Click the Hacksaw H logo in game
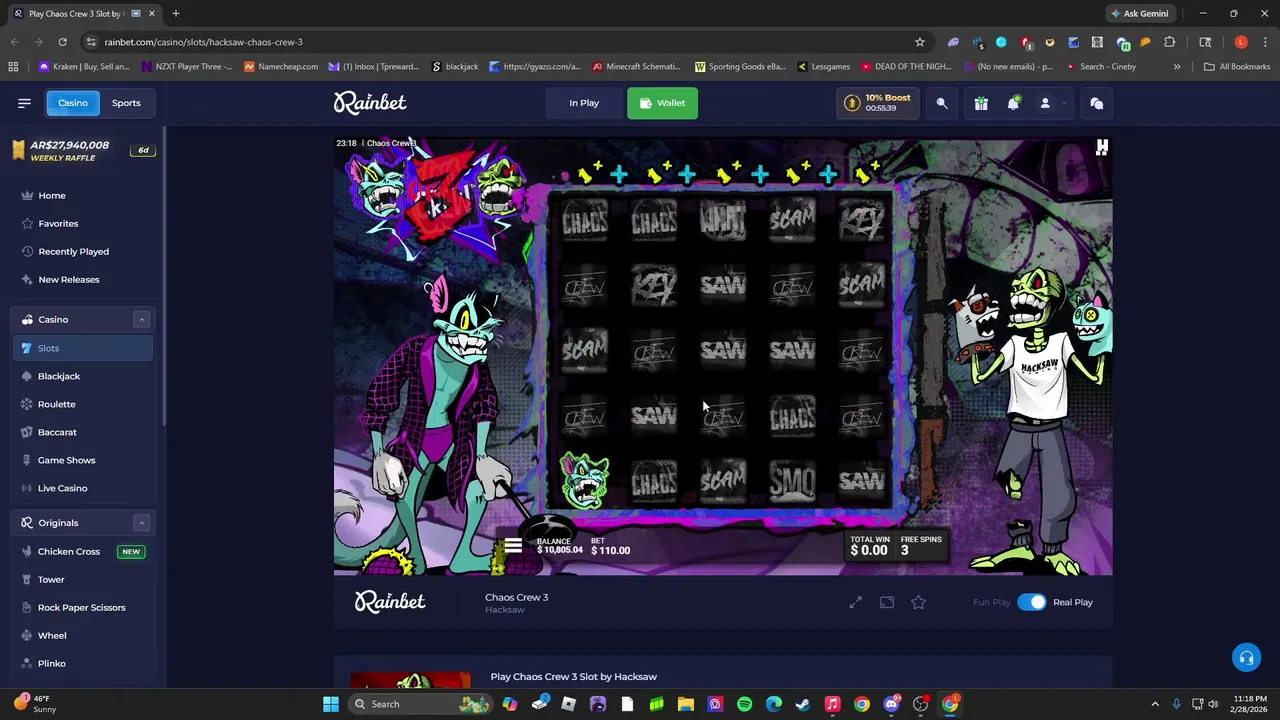 [x=1101, y=148]
